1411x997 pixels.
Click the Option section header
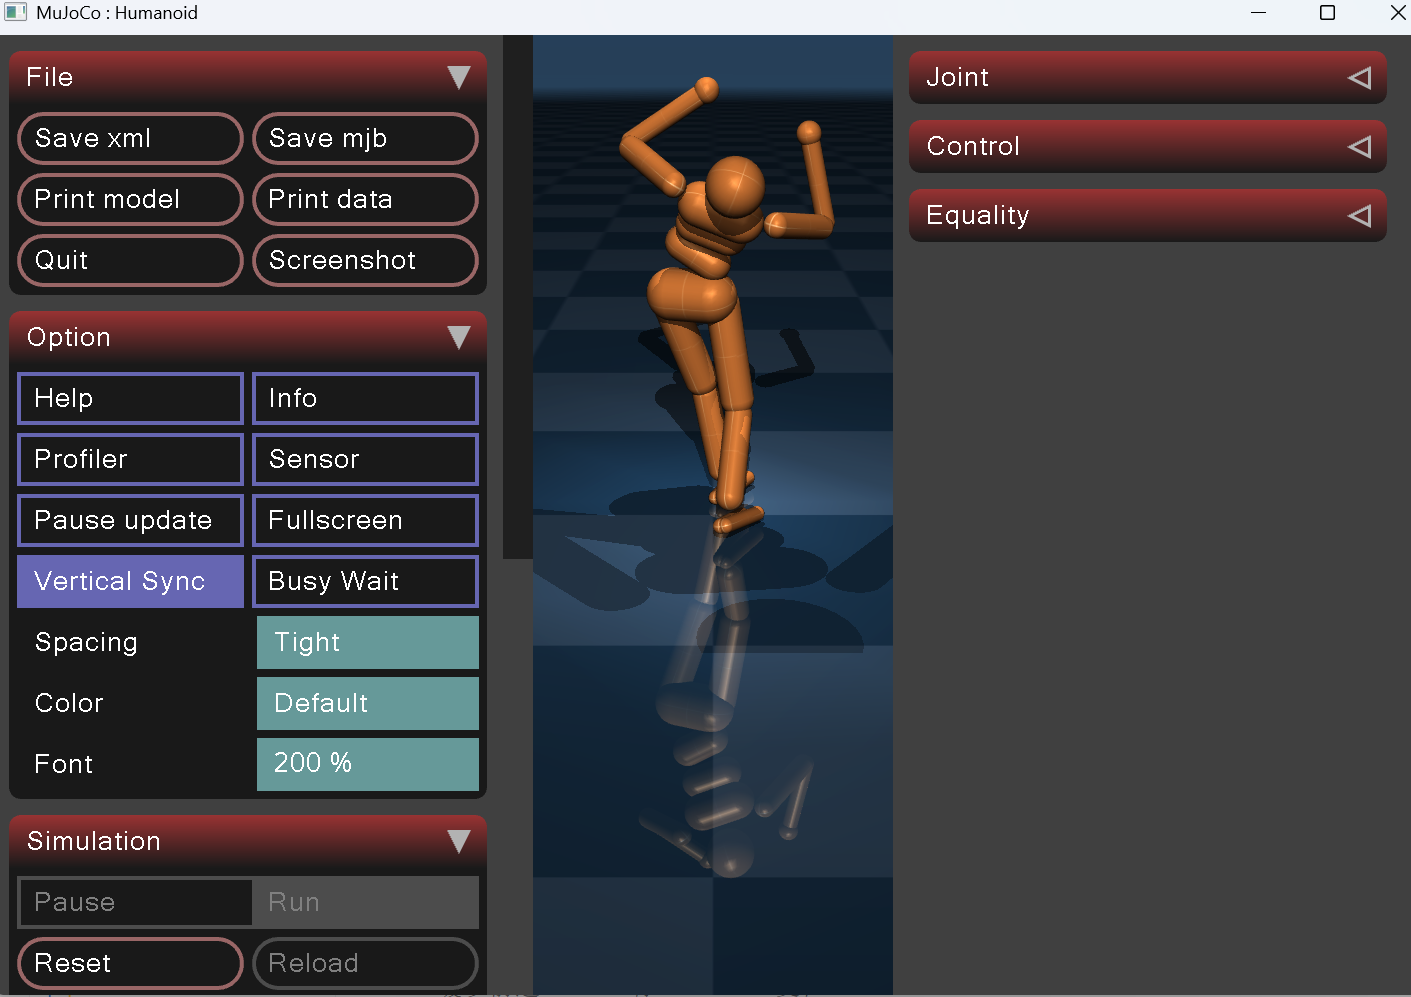248,338
